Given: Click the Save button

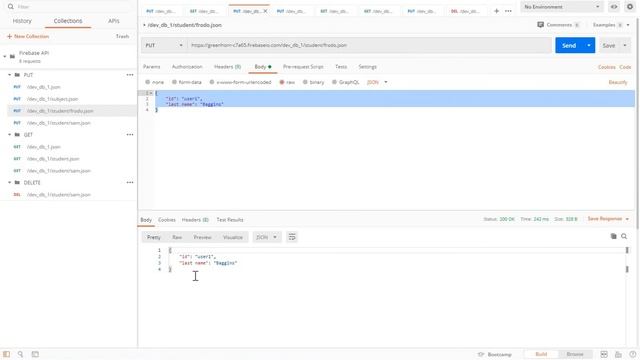Looking at the screenshot, I should 609,45.
